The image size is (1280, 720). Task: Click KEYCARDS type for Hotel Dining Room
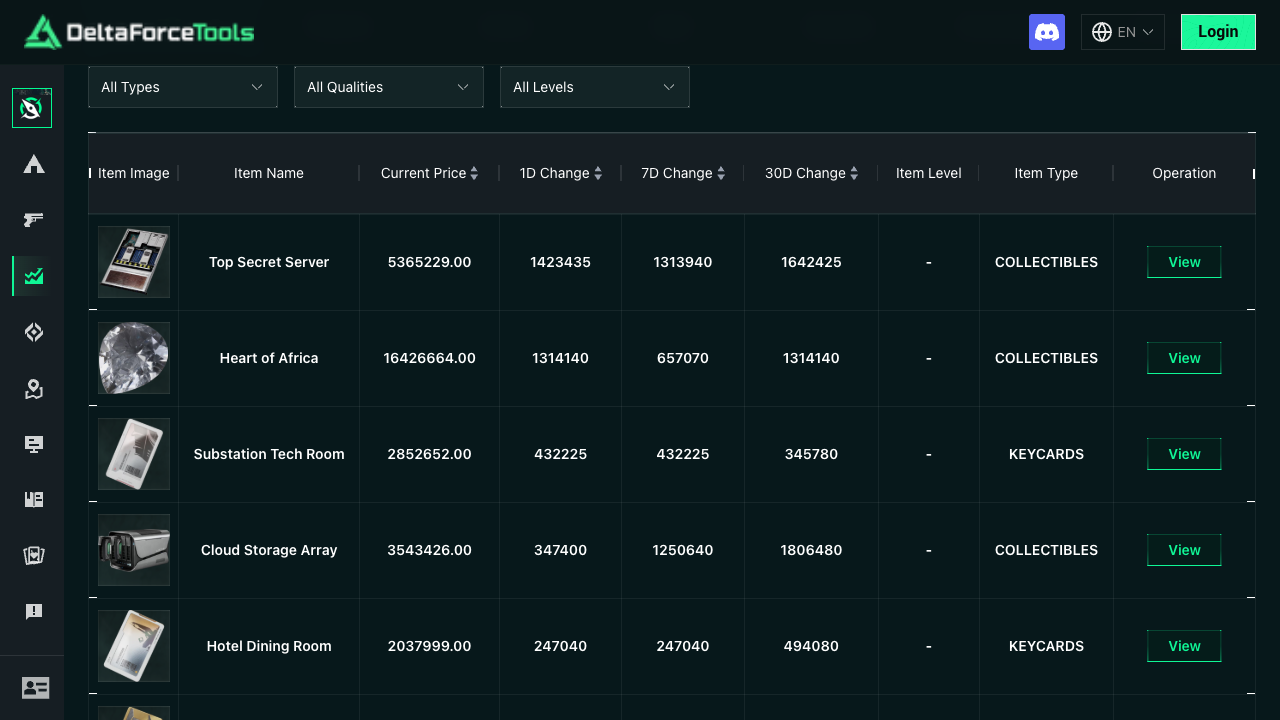tap(1046, 646)
